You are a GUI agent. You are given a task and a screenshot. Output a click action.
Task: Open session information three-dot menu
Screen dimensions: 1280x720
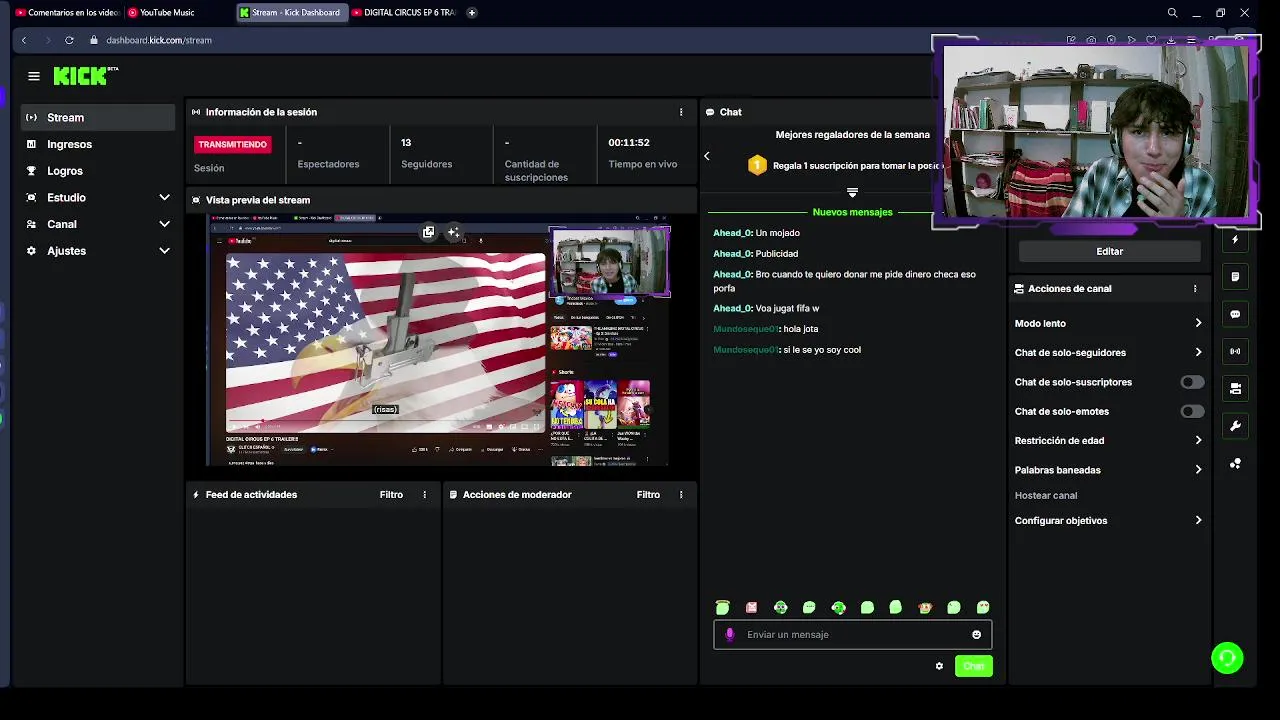tap(681, 112)
